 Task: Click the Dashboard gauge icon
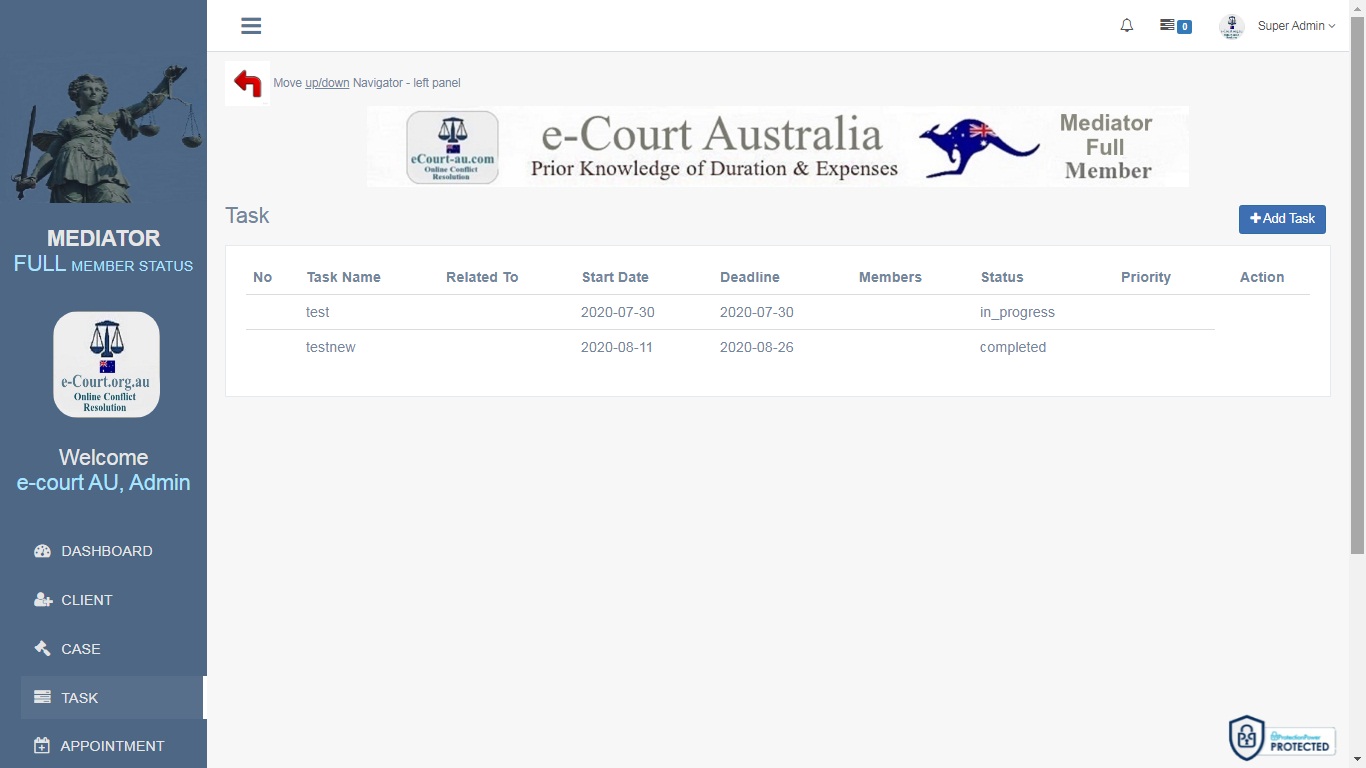click(x=42, y=551)
